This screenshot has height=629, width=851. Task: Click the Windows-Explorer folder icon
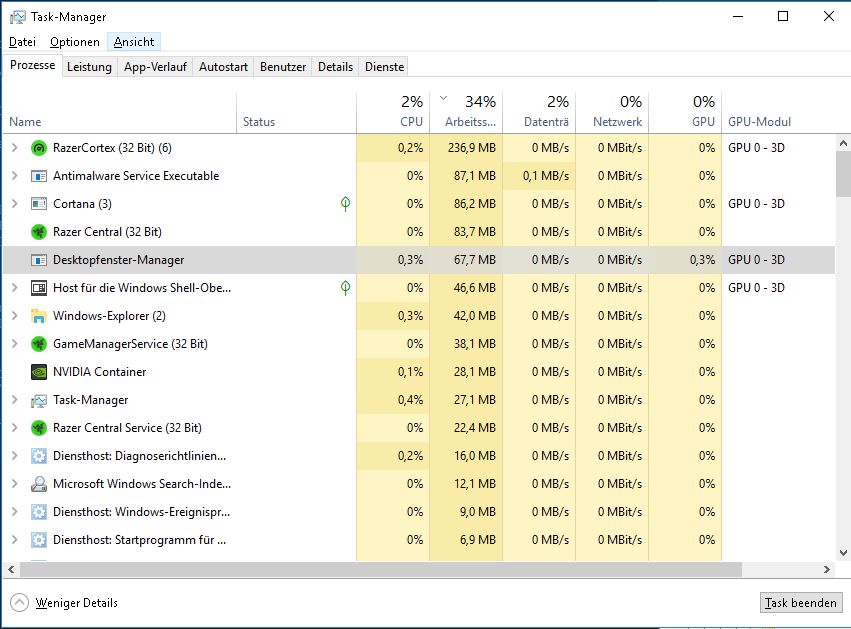click(39, 316)
